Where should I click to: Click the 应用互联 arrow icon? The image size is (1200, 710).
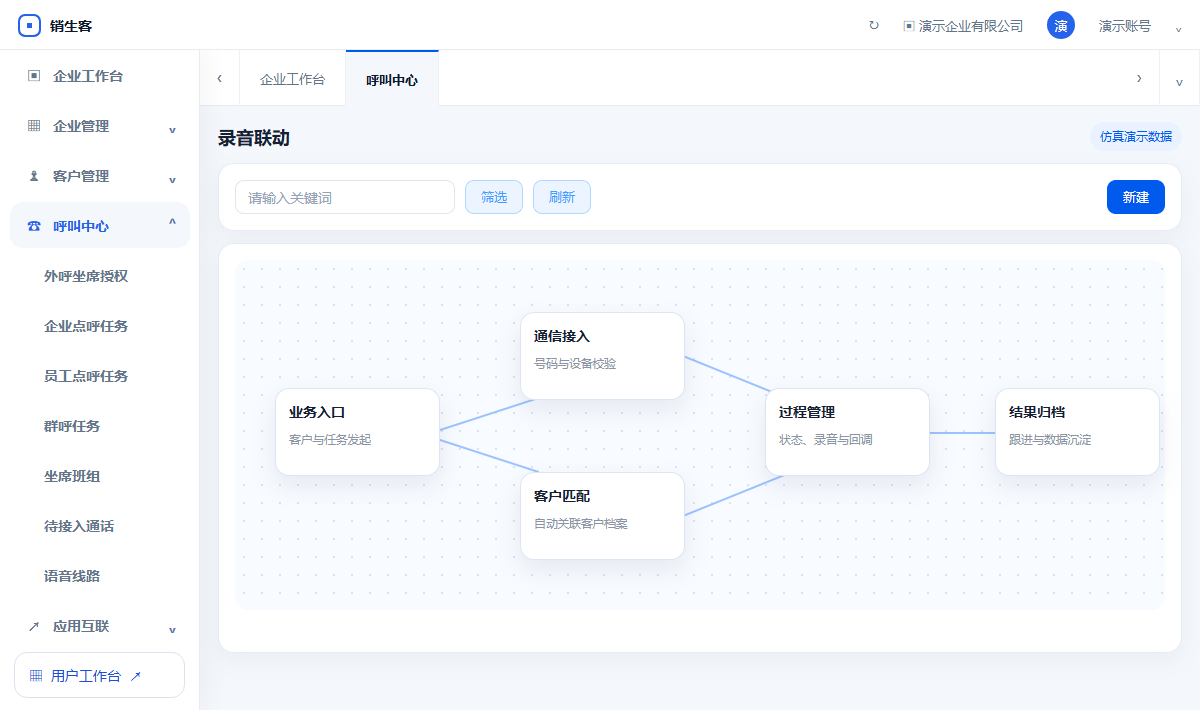tap(34, 626)
